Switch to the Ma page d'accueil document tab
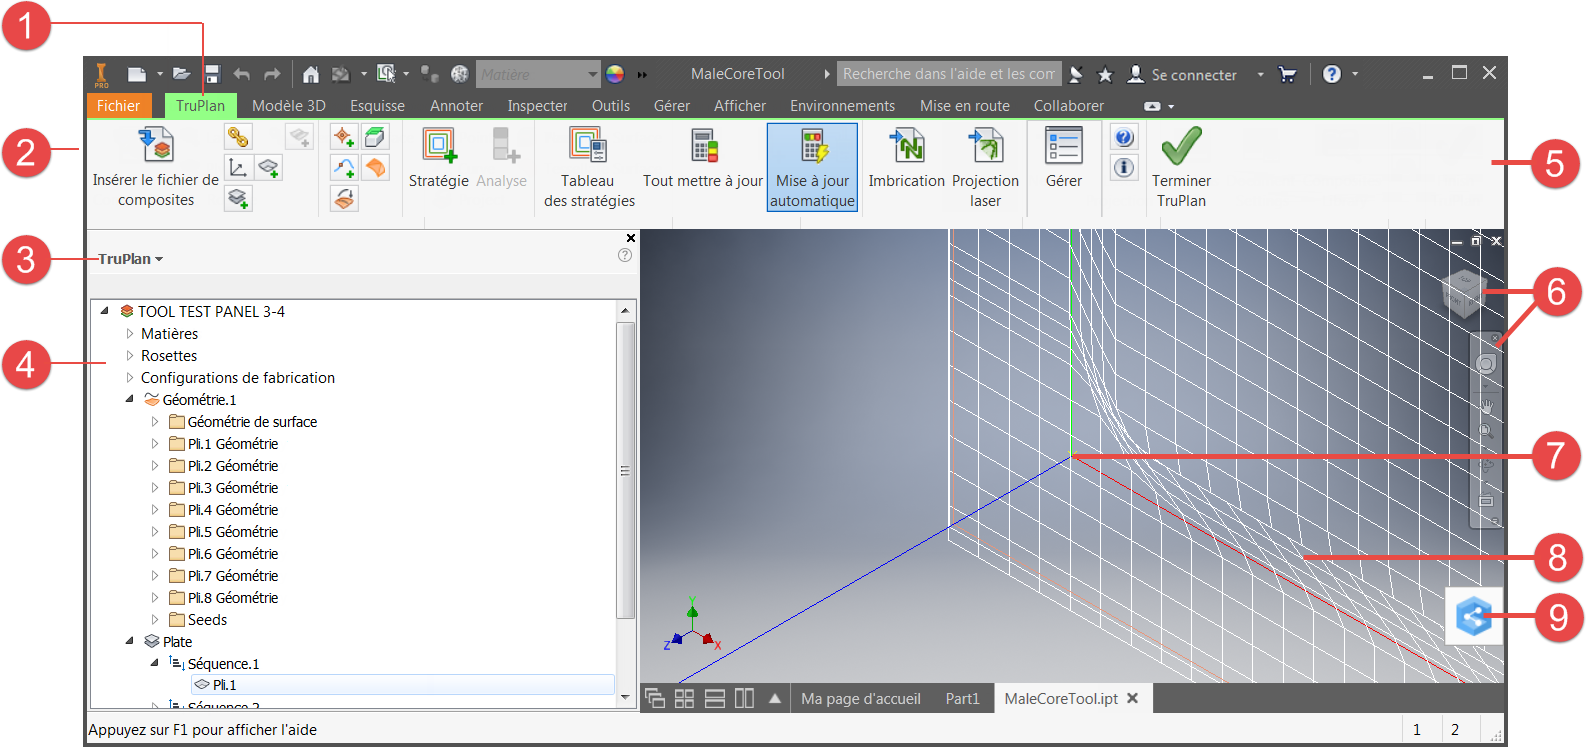 click(861, 699)
